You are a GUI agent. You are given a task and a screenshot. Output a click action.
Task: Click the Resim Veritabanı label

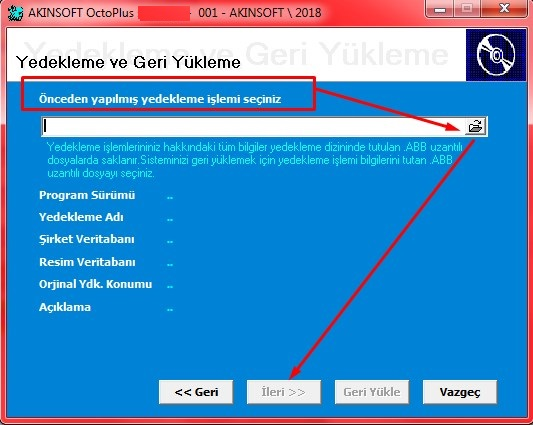(x=87, y=262)
